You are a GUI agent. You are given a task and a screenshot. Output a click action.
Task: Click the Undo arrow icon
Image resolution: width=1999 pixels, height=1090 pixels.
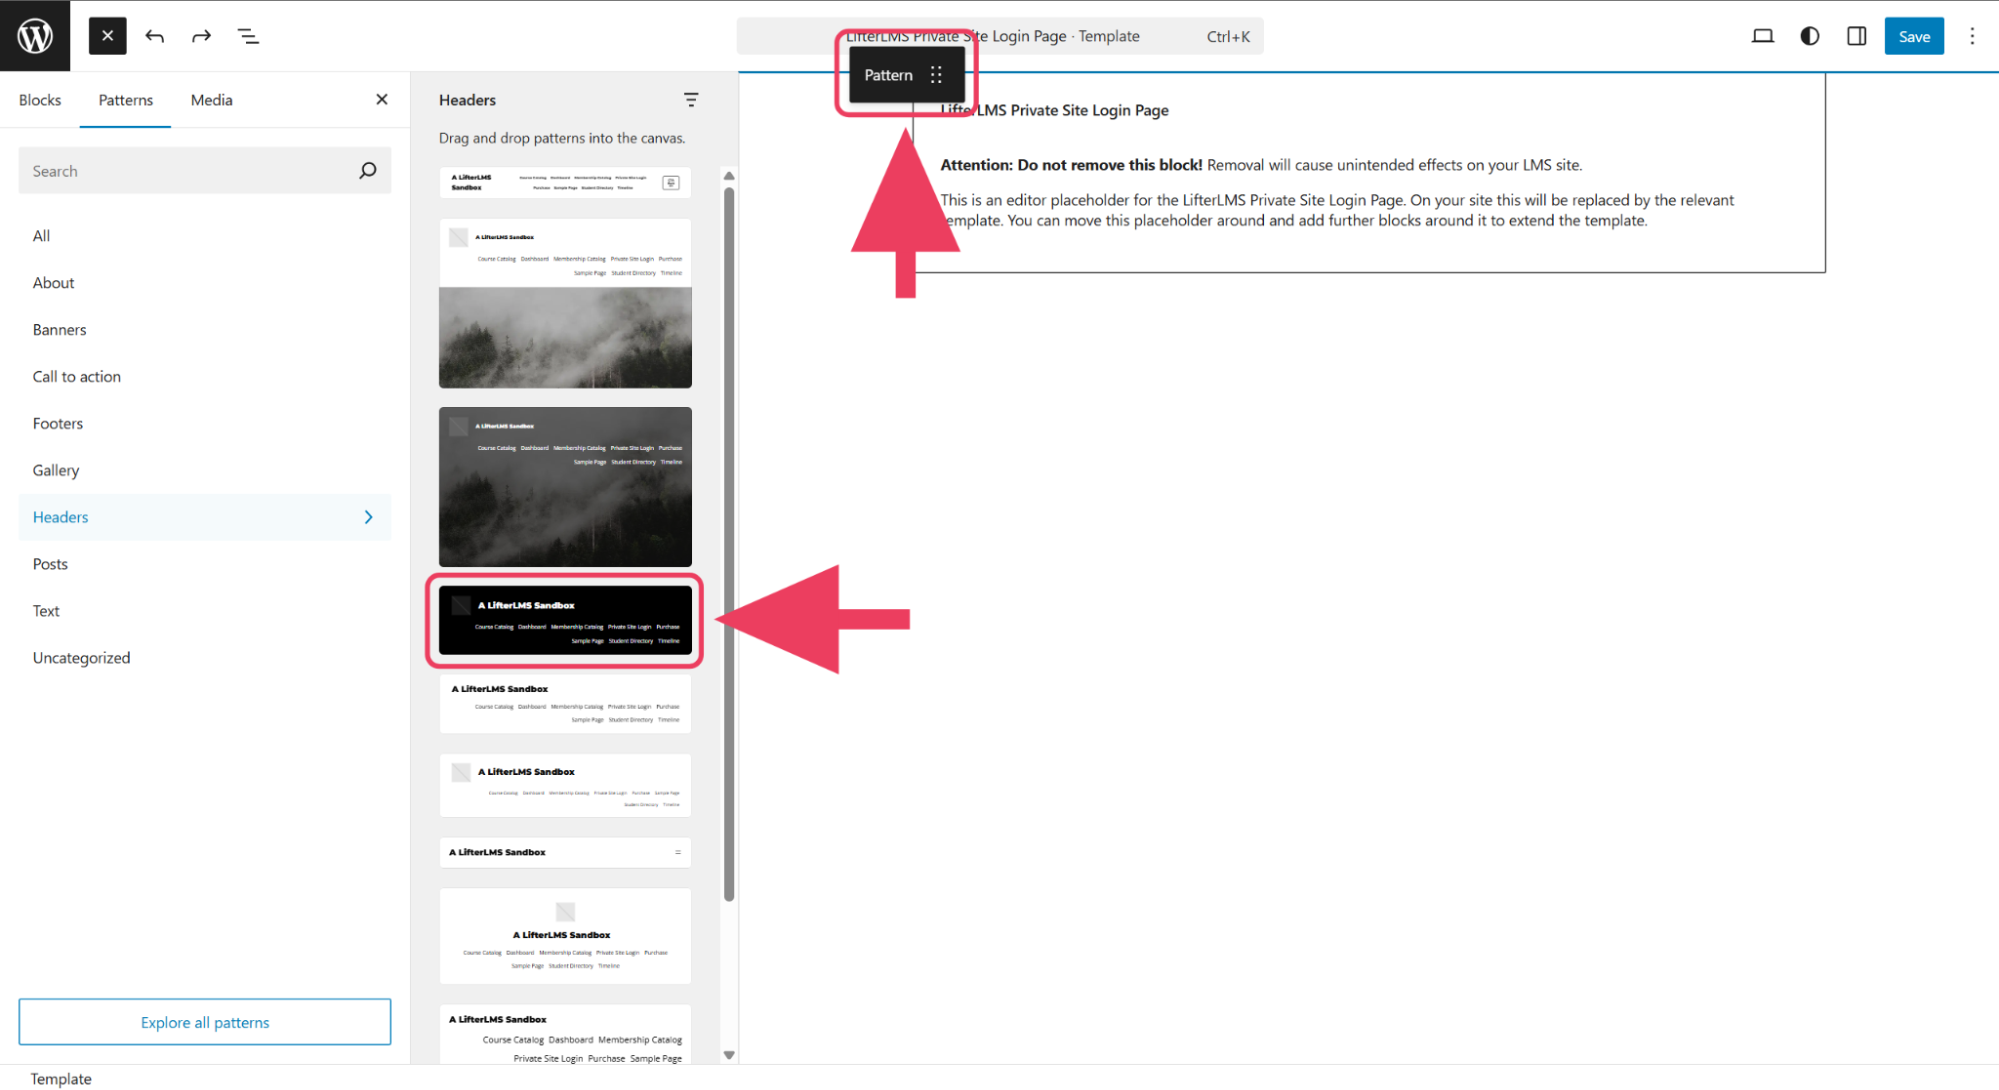pyautogui.click(x=155, y=36)
